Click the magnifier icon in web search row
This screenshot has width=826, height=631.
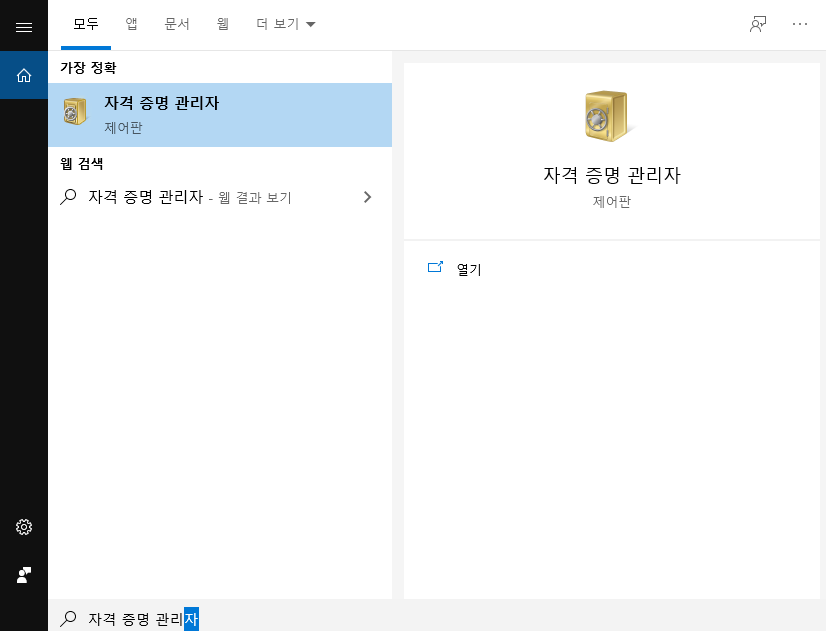click(x=68, y=197)
